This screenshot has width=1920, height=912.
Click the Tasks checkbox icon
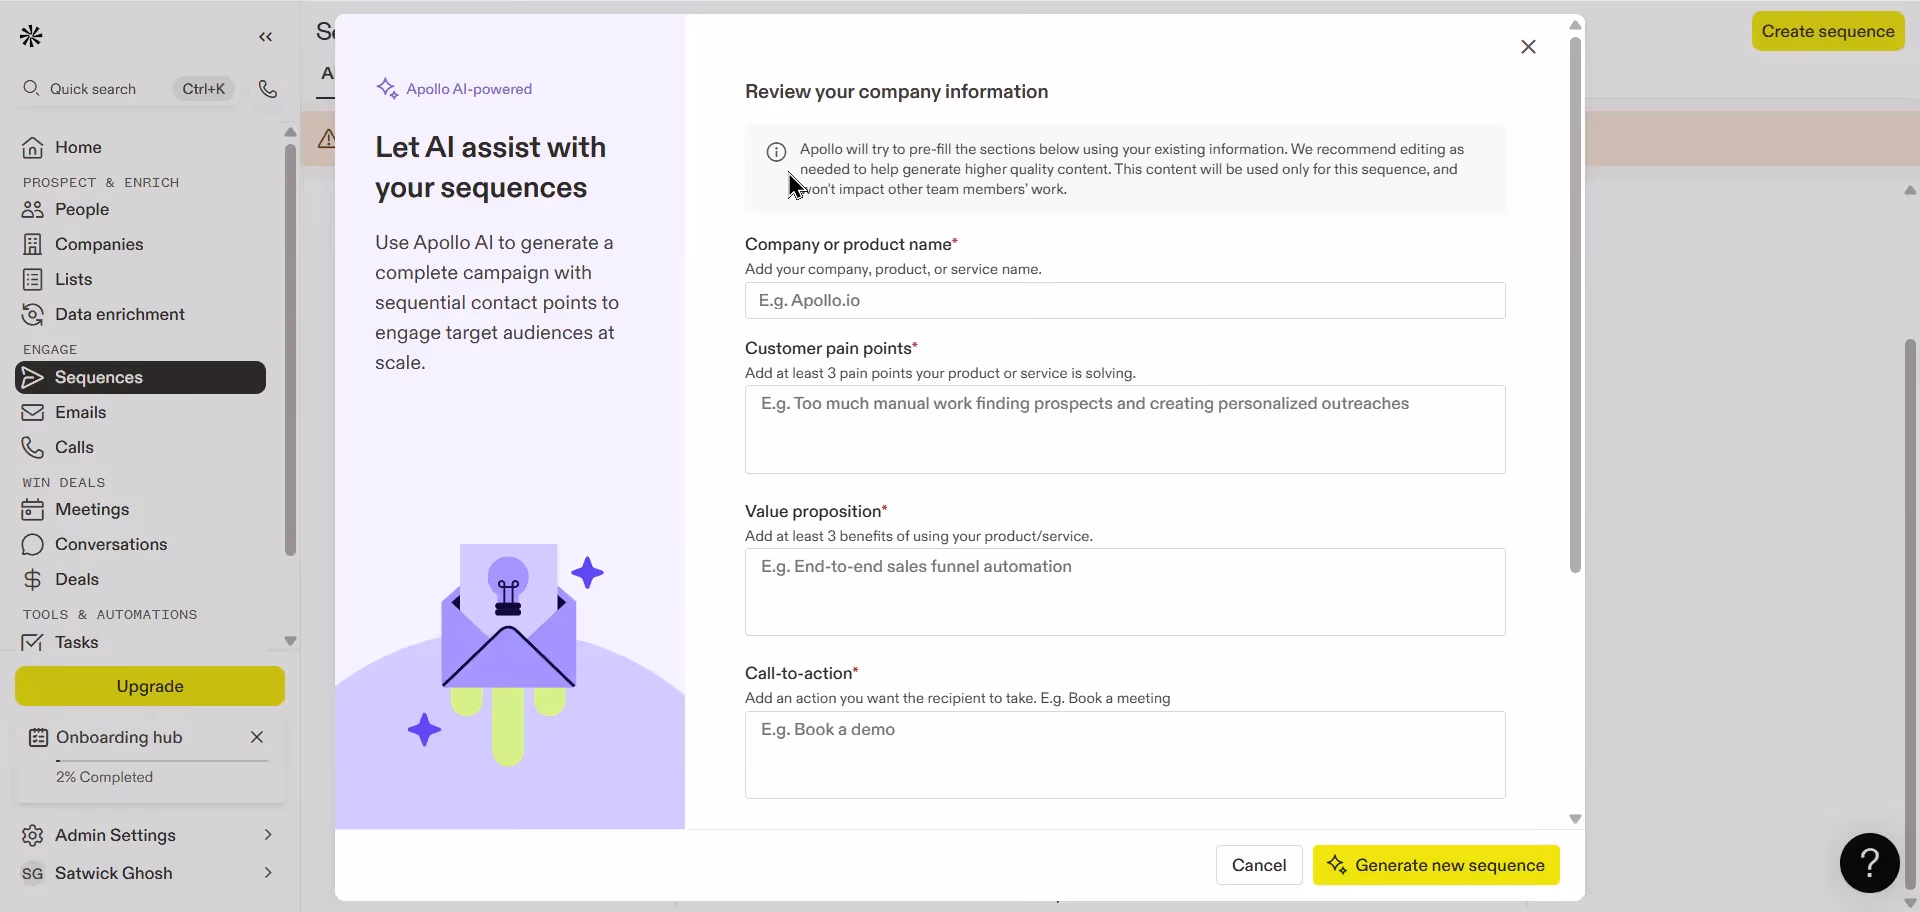(x=33, y=643)
